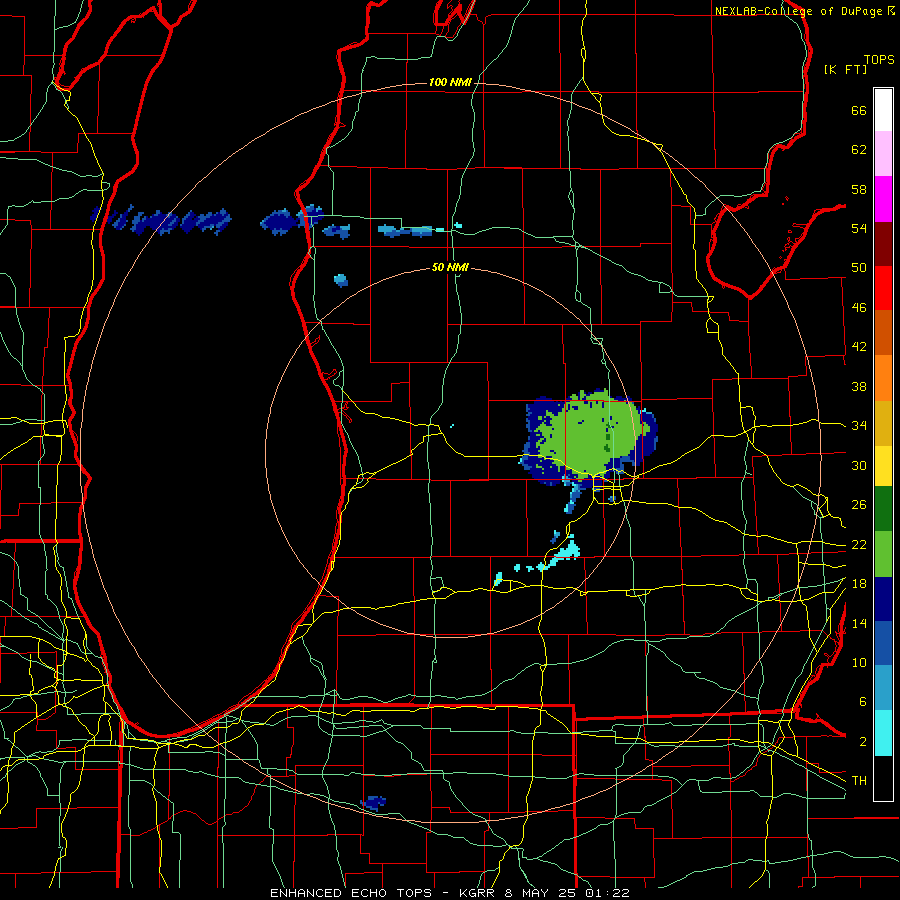Select the light pink legend swatch
This screenshot has height=900, width=900.
point(883,154)
